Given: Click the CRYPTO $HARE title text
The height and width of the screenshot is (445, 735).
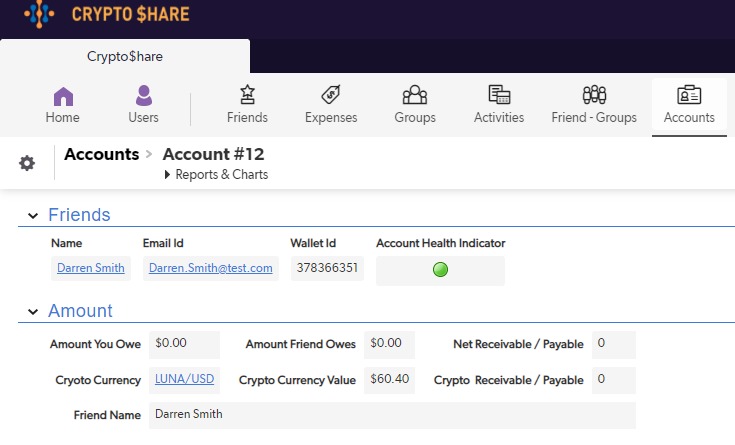Looking at the screenshot, I should point(130,14).
